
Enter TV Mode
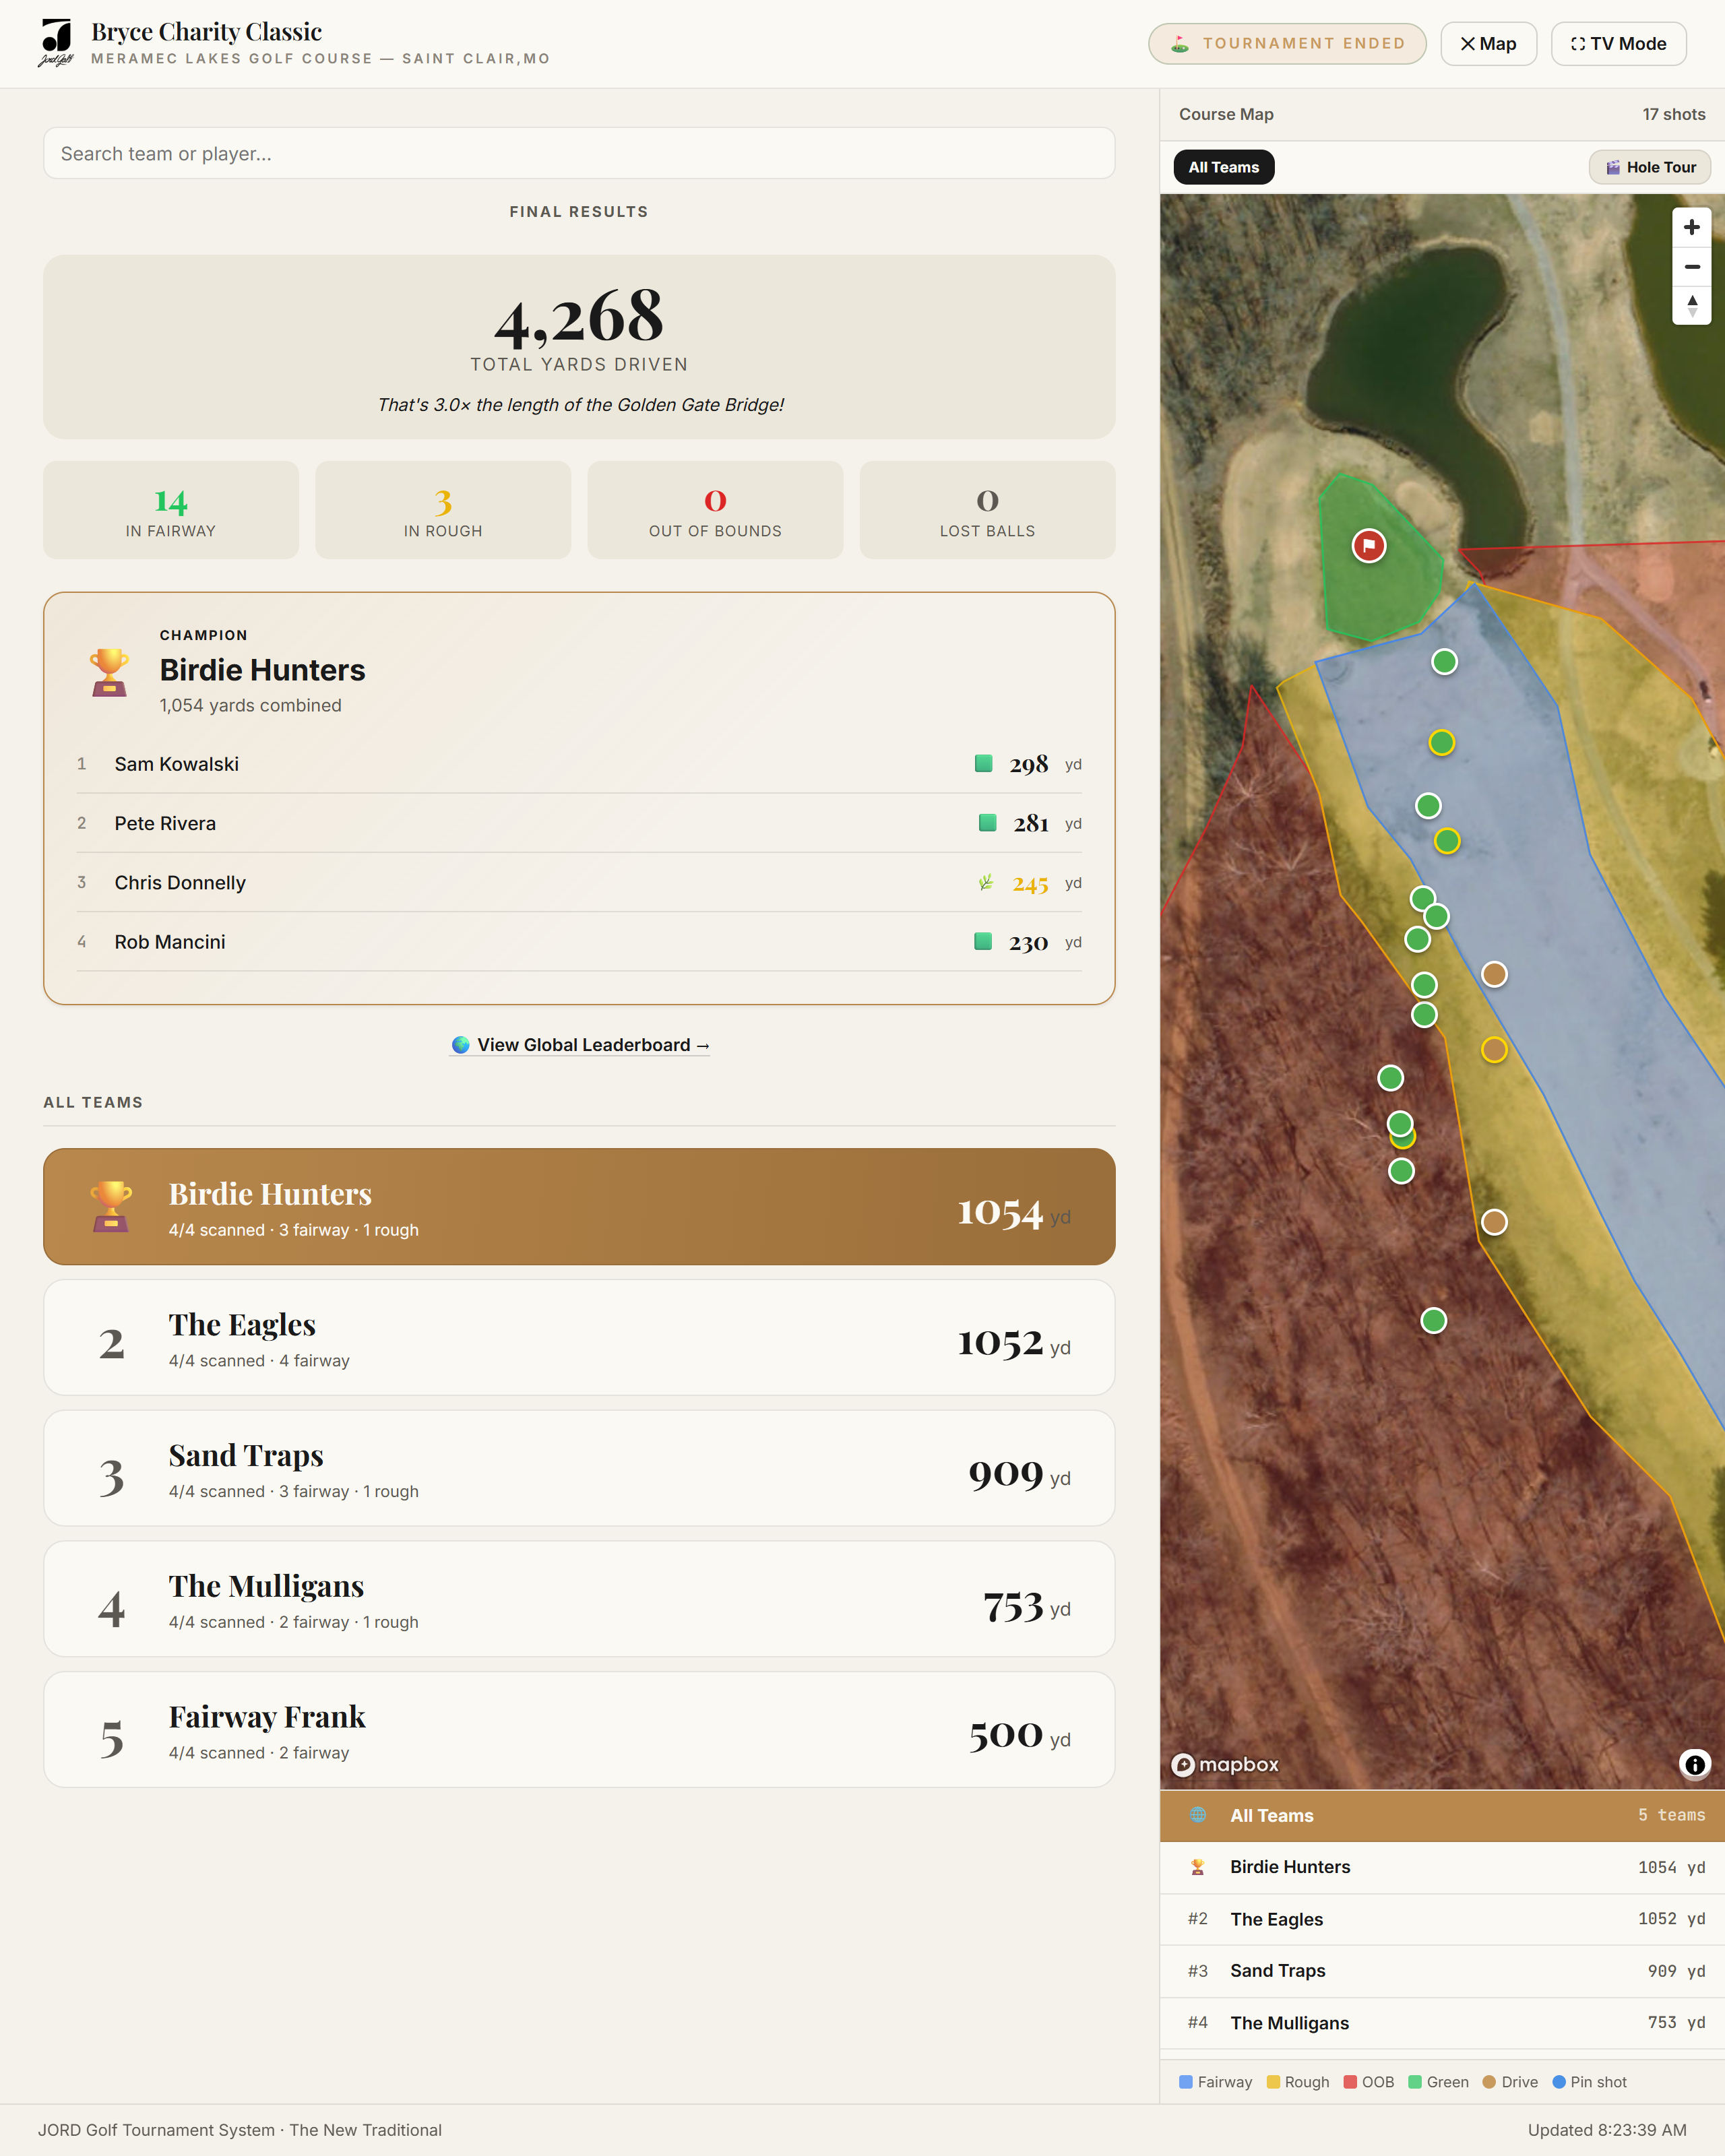pyautogui.click(x=1618, y=44)
